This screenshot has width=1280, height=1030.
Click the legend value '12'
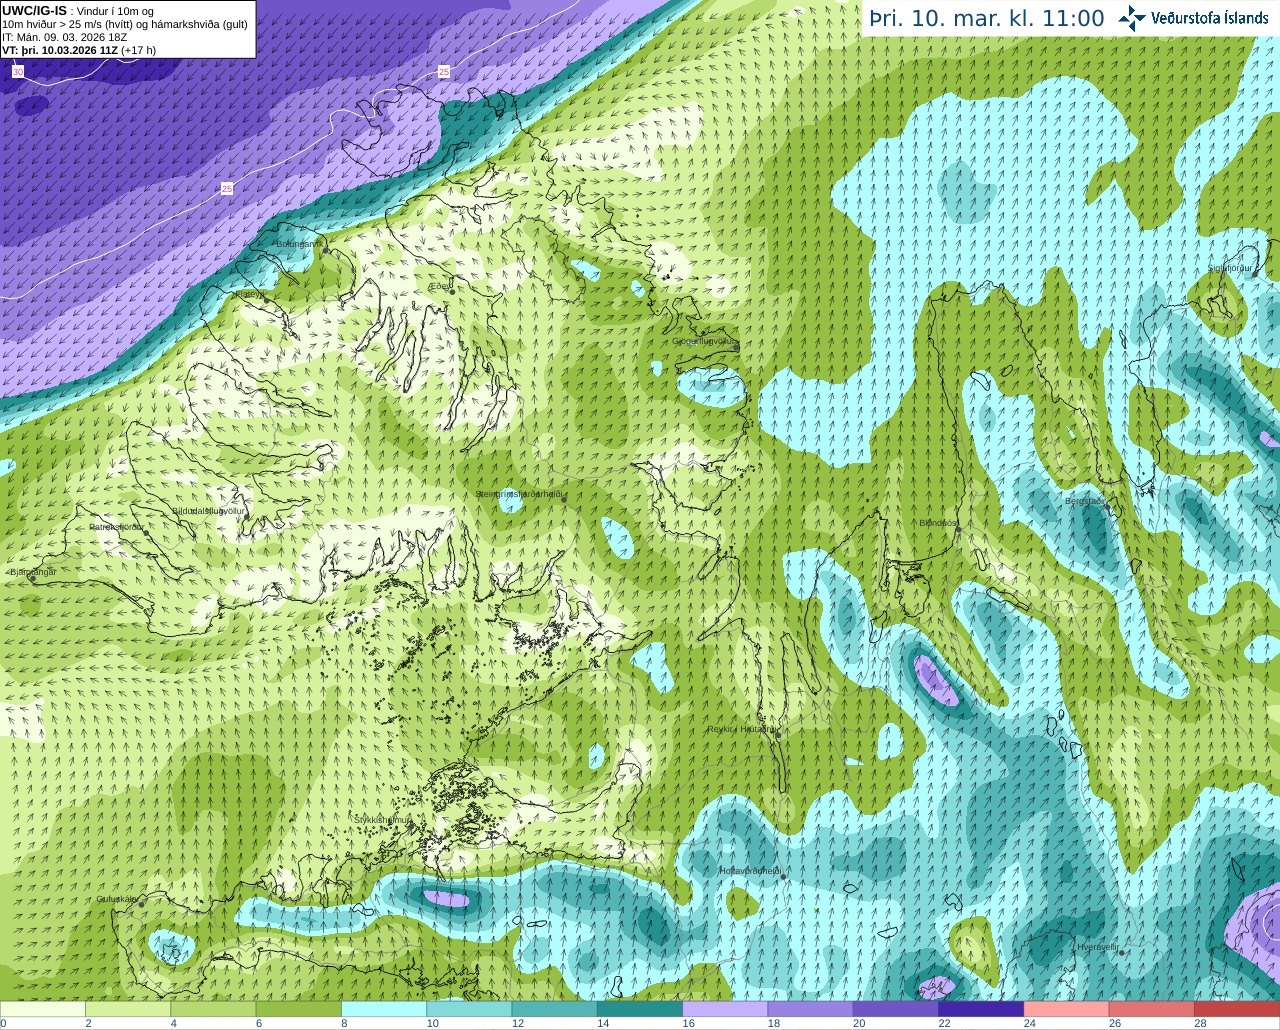coord(518,1023)
